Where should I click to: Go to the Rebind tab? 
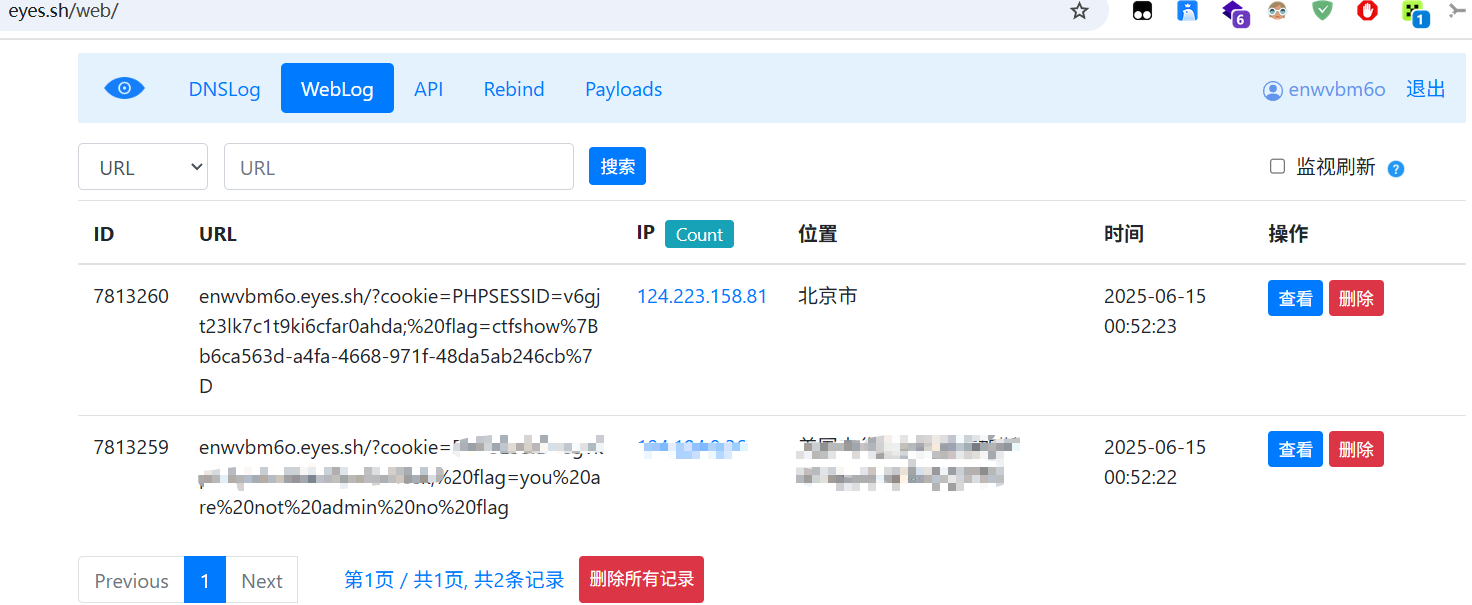coord(514,89)
